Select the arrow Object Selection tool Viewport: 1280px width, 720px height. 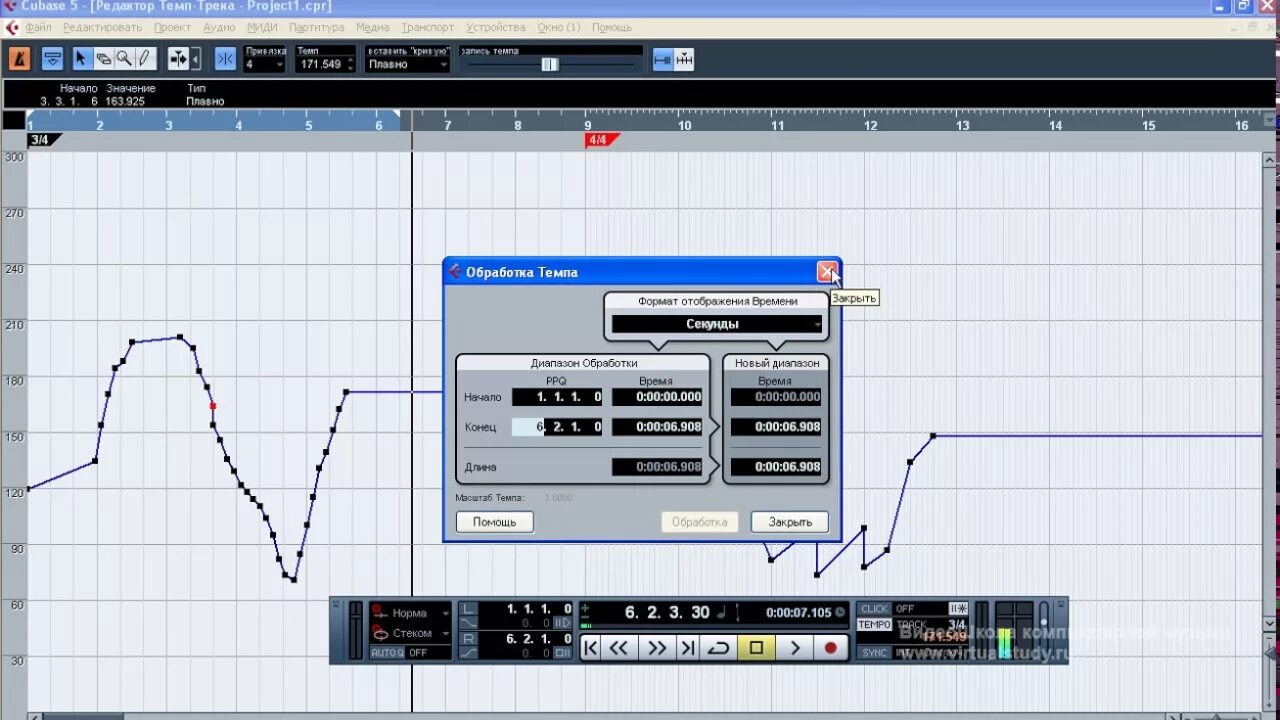(81, 59)
